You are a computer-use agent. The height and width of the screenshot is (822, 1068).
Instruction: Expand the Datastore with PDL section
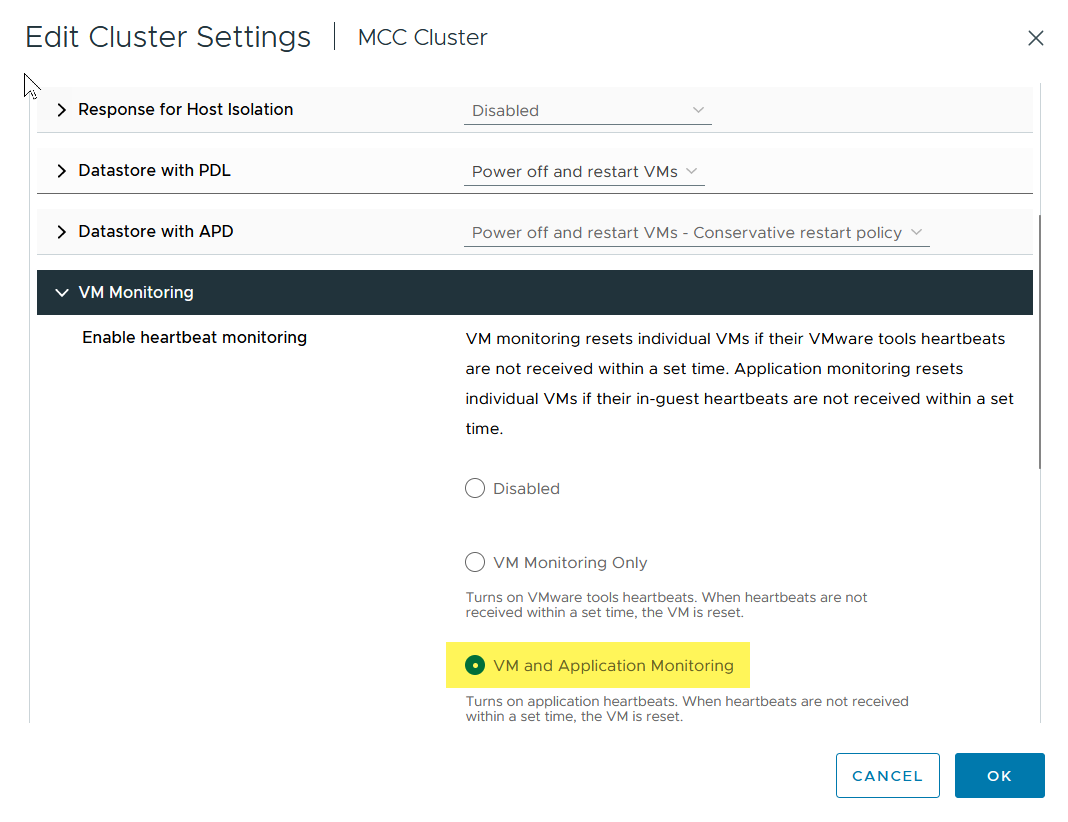(x=62, y=171)
